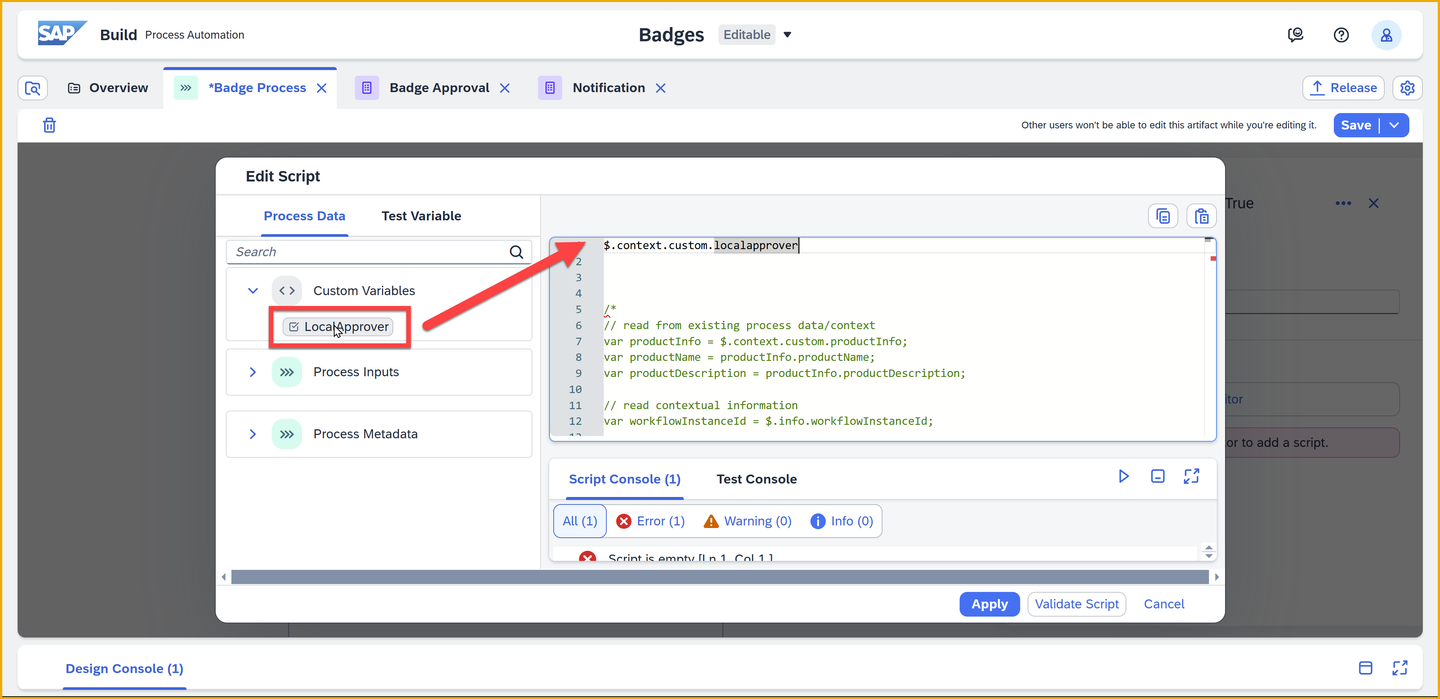Run the script with the play icon
The width and height of the screenshot is (1440, 699).
tap(1124, 477)
